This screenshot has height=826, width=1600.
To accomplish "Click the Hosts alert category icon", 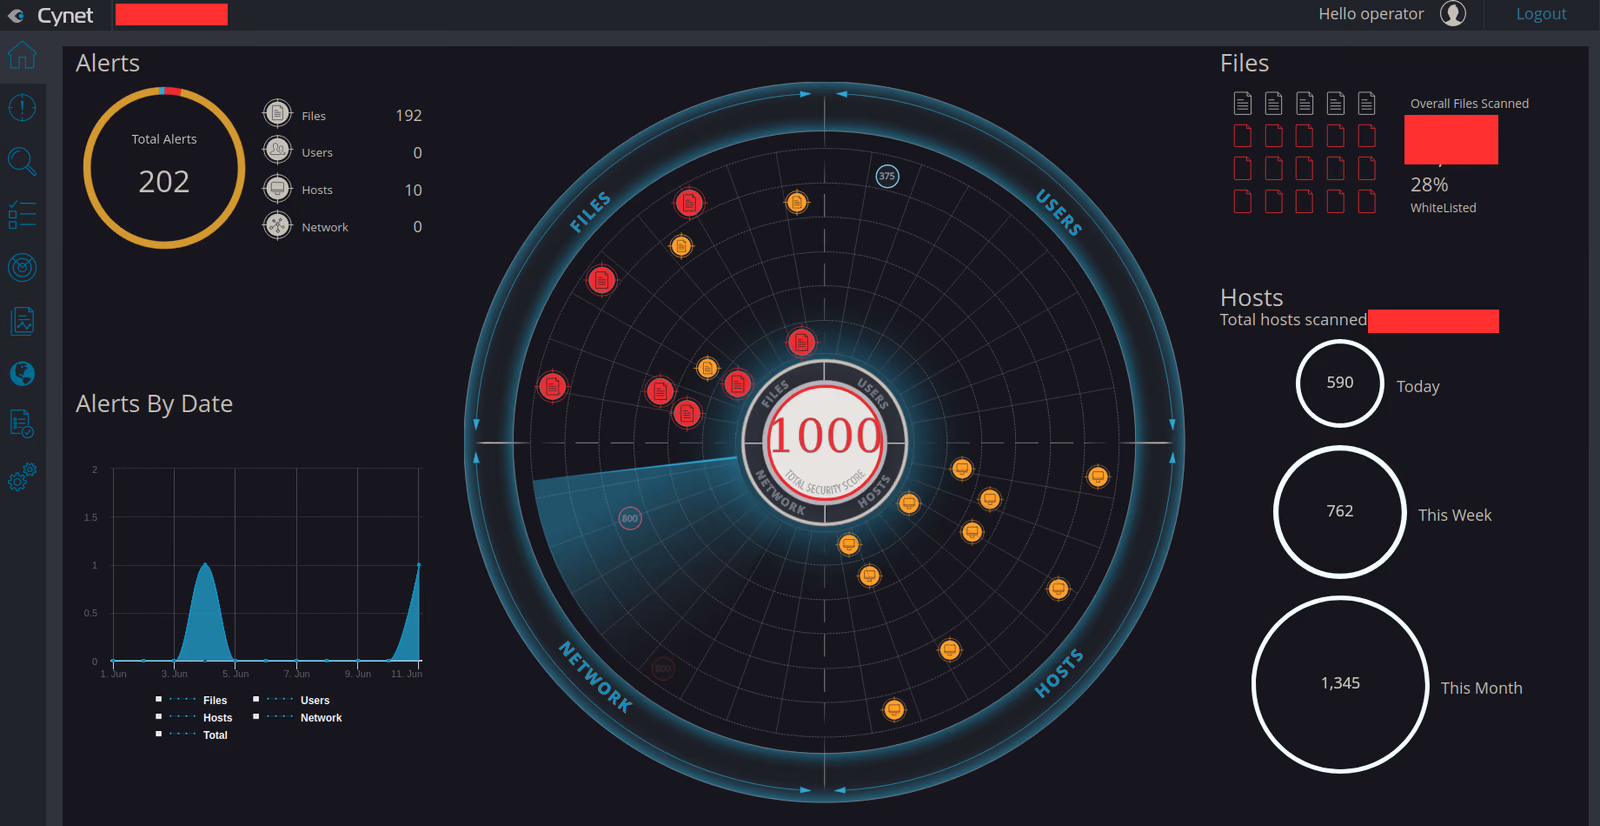I will click(277, 188).
